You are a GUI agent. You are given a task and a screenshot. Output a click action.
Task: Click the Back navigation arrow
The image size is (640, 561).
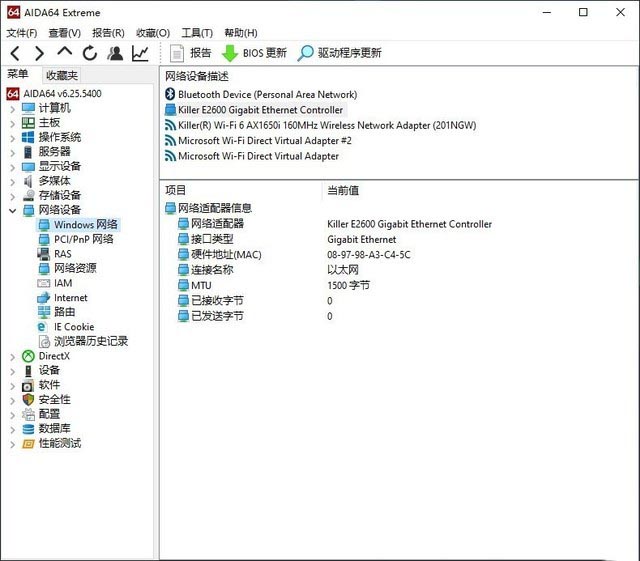pyautogui.click(x=15, y=53)
